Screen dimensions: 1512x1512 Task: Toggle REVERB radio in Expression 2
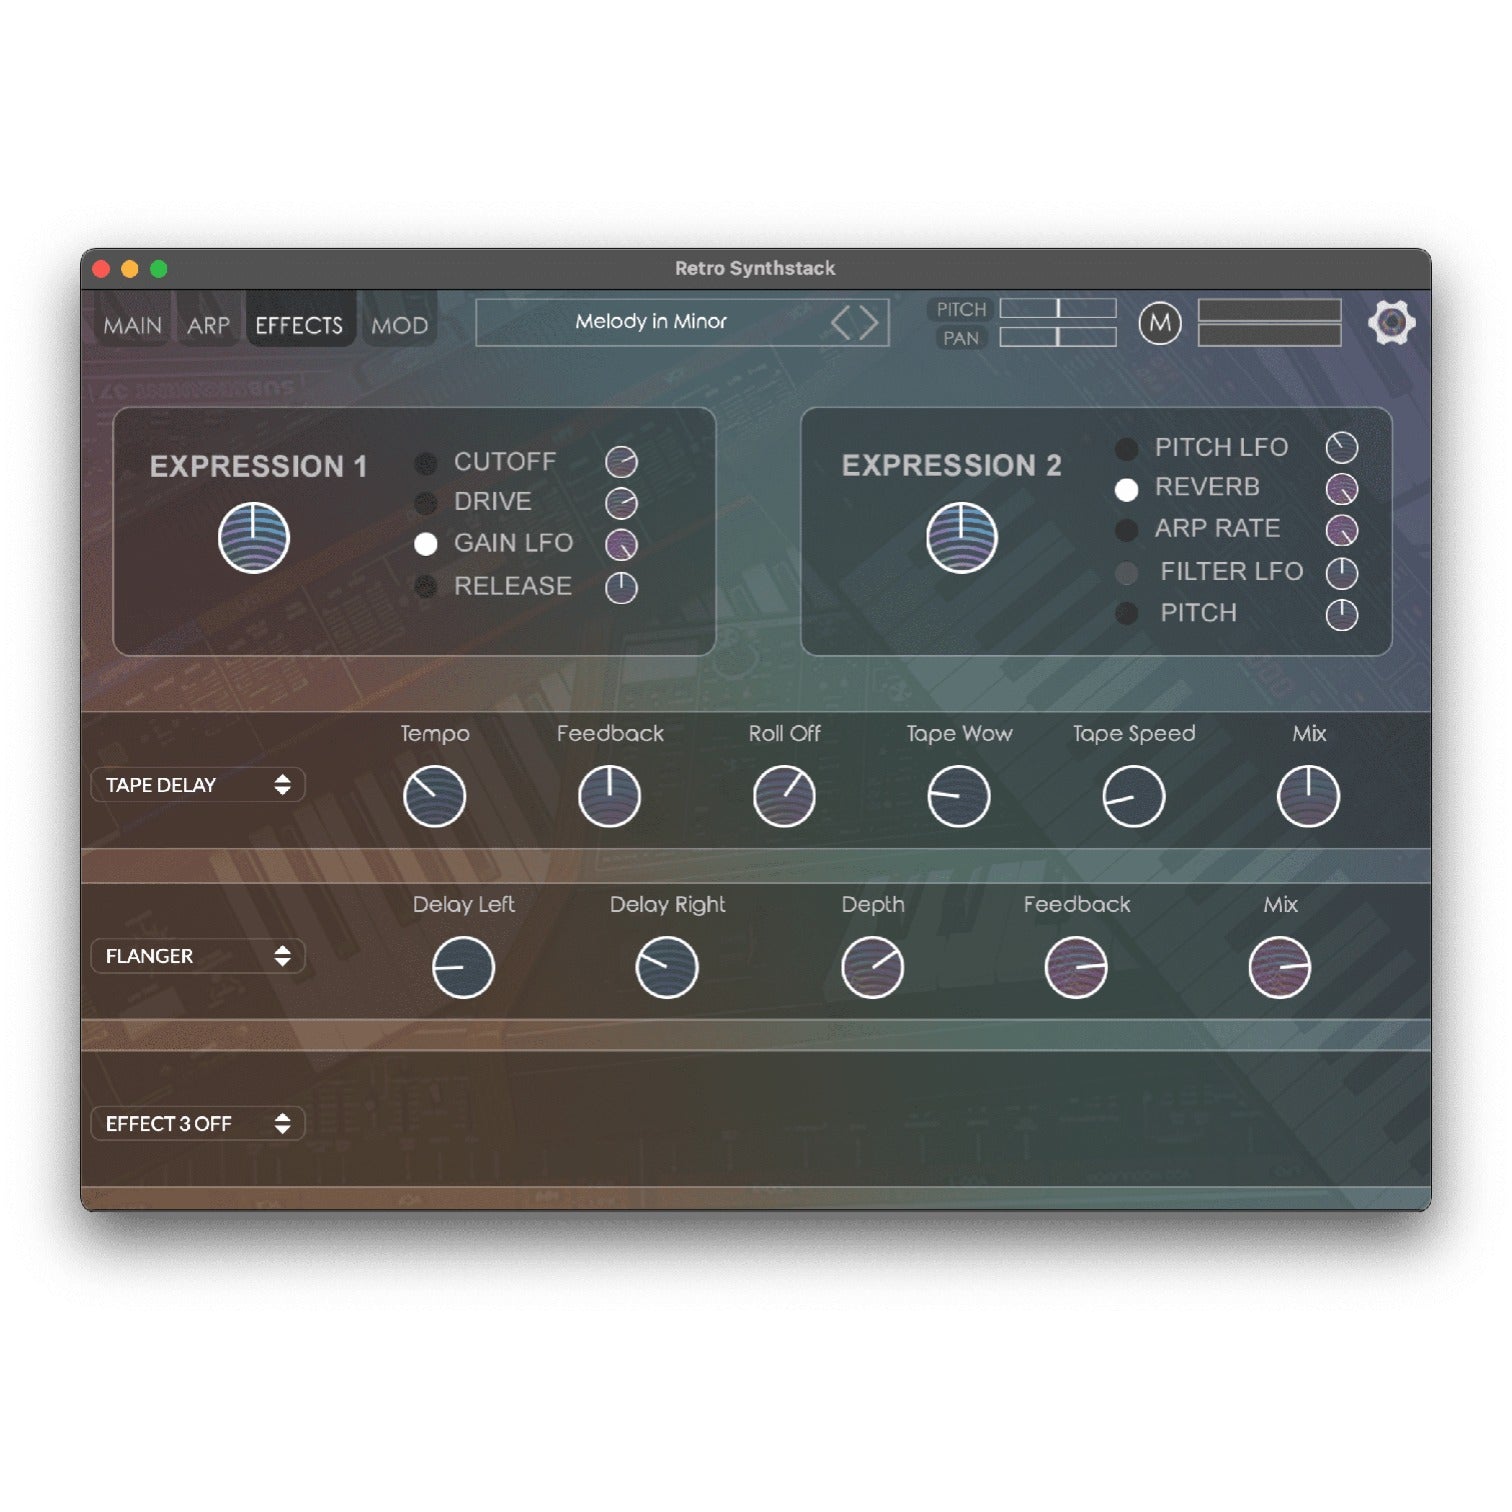tap(1126, 490)
